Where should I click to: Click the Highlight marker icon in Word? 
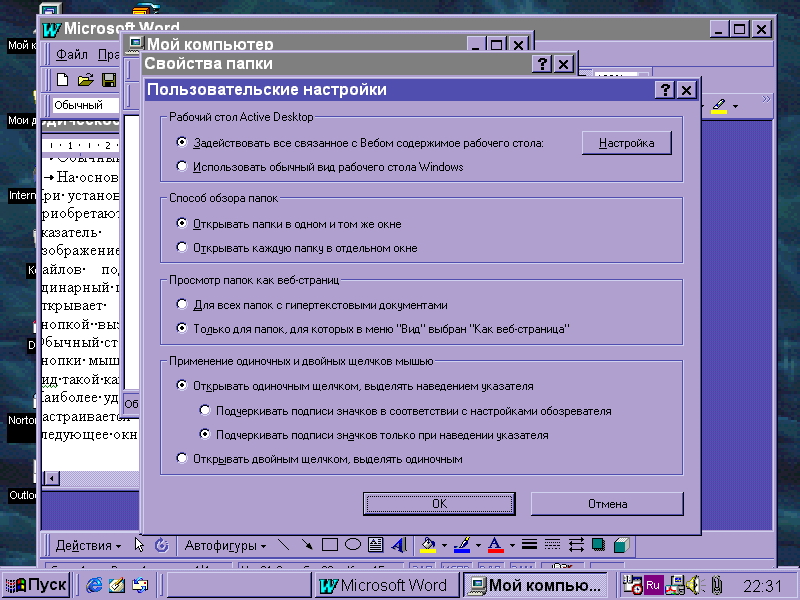719,106
